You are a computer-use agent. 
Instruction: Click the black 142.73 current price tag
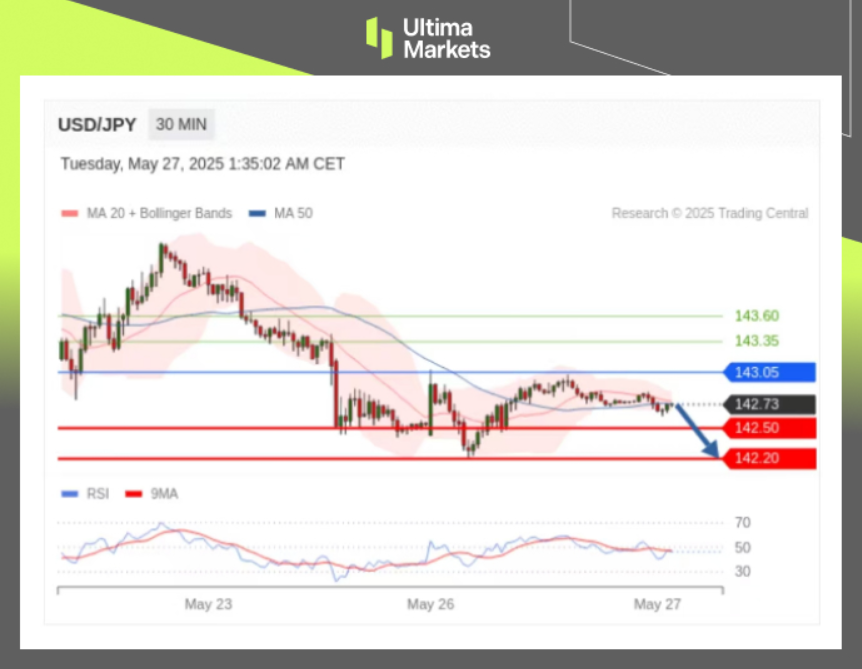pos(769,405)
